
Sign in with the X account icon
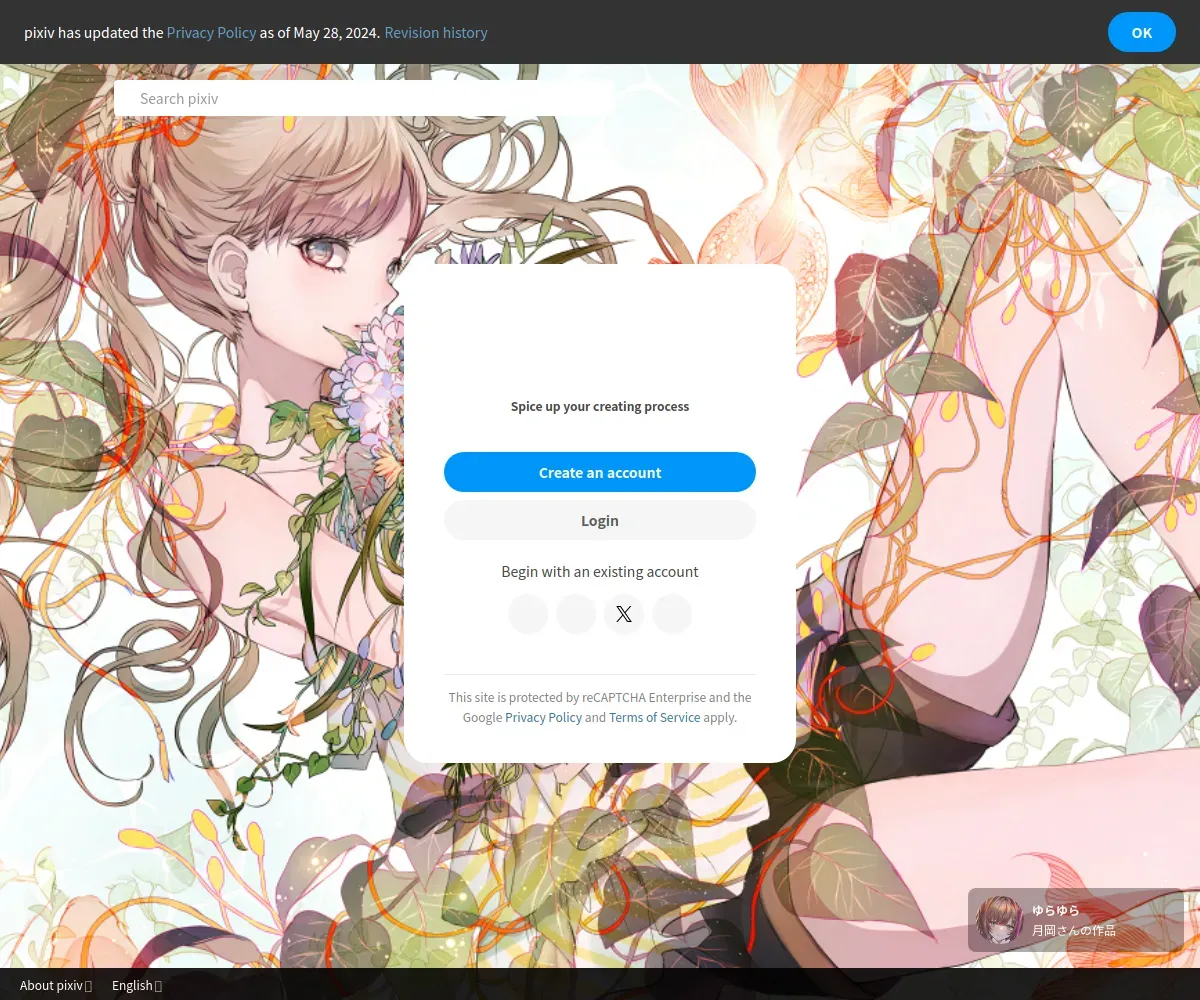point(624,614)
